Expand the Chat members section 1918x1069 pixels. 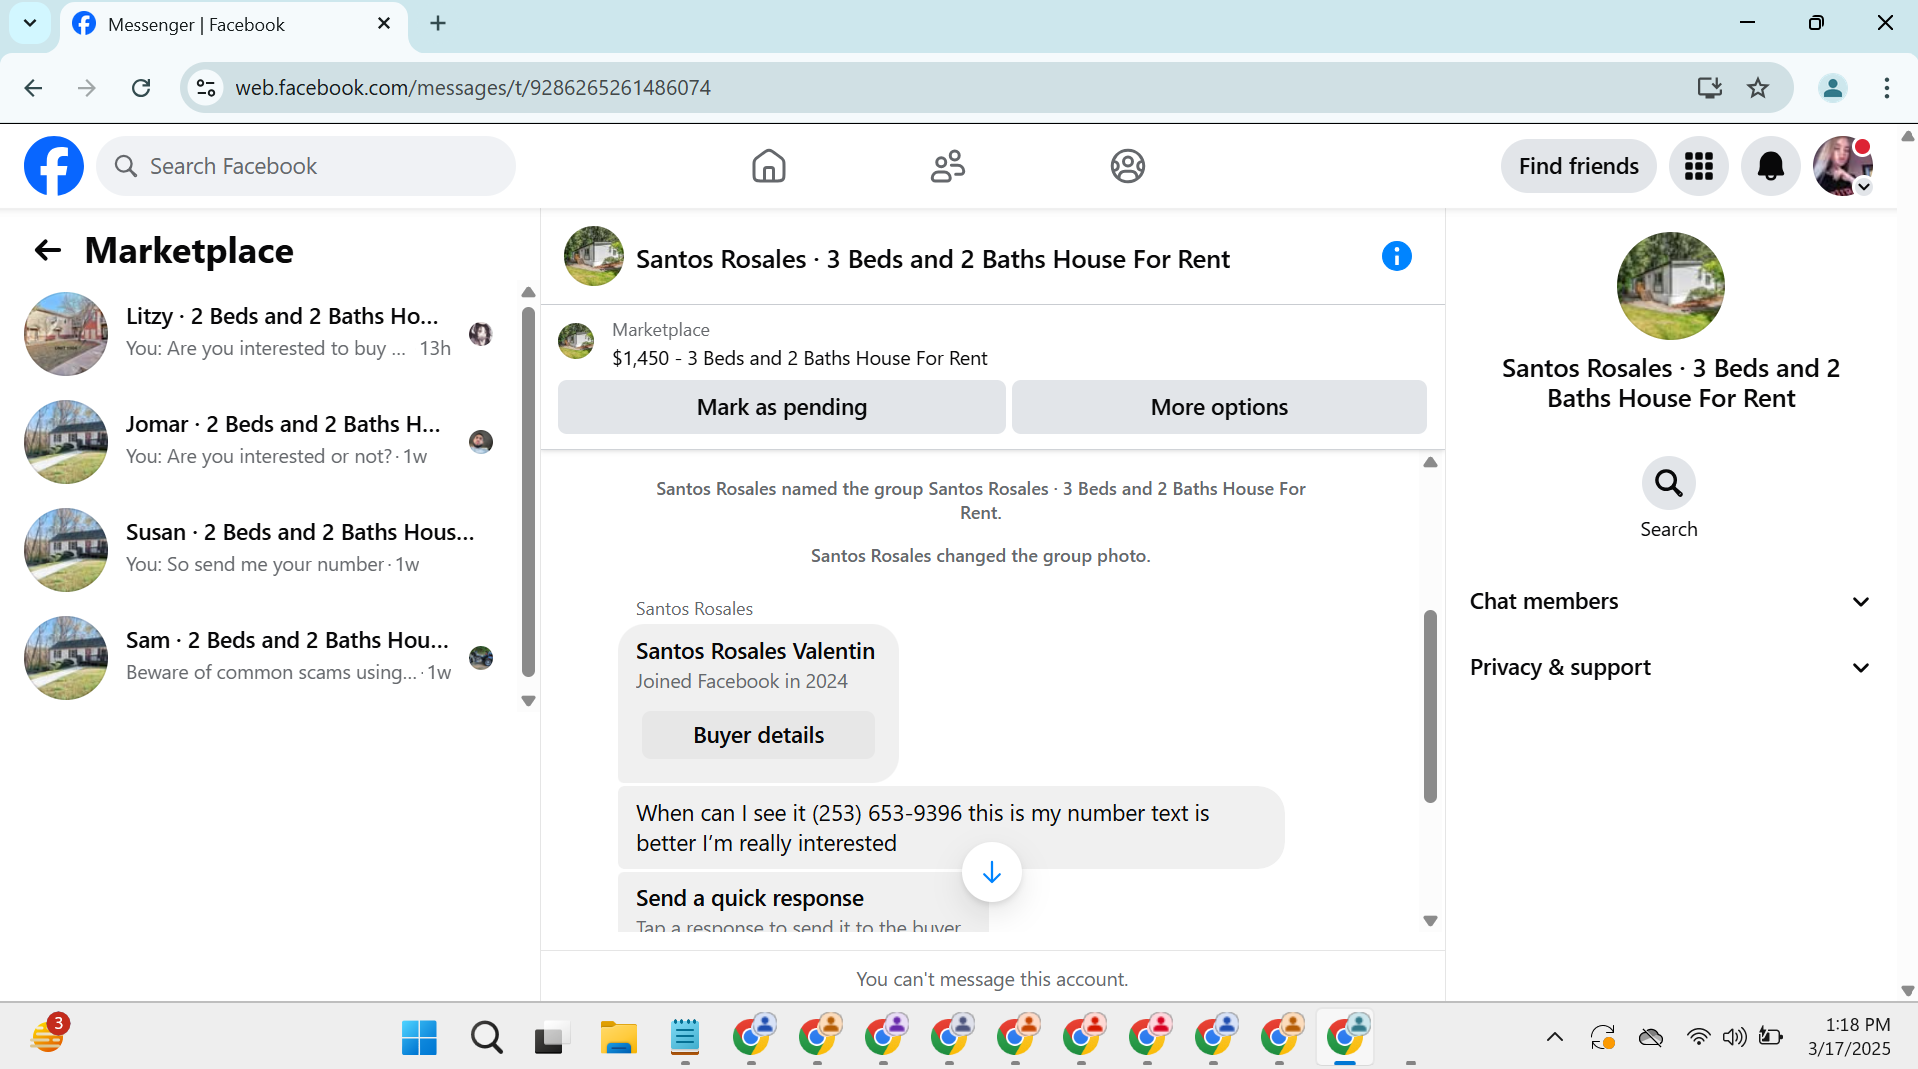coord(1669,601)
